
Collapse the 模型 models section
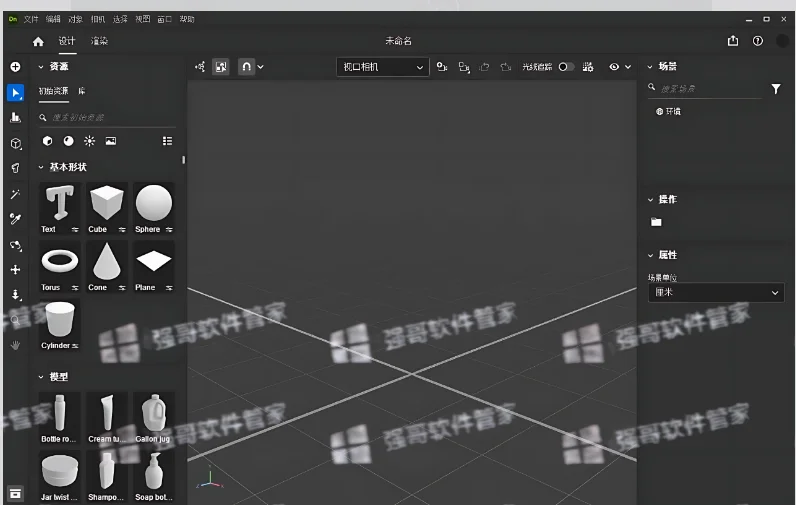41,377
